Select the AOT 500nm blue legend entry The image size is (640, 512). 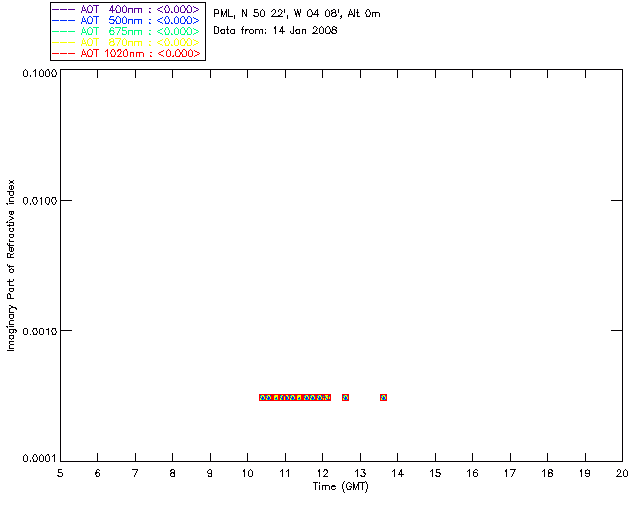(x=126, y=20)
